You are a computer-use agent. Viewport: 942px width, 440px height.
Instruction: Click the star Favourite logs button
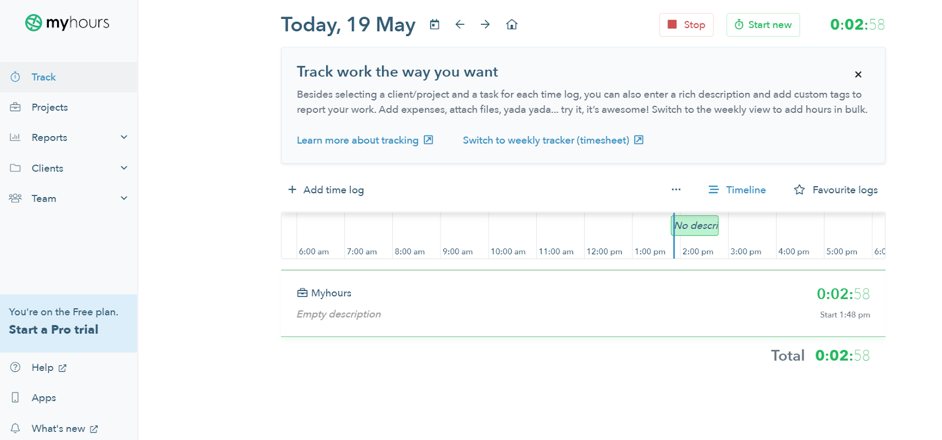835,190
